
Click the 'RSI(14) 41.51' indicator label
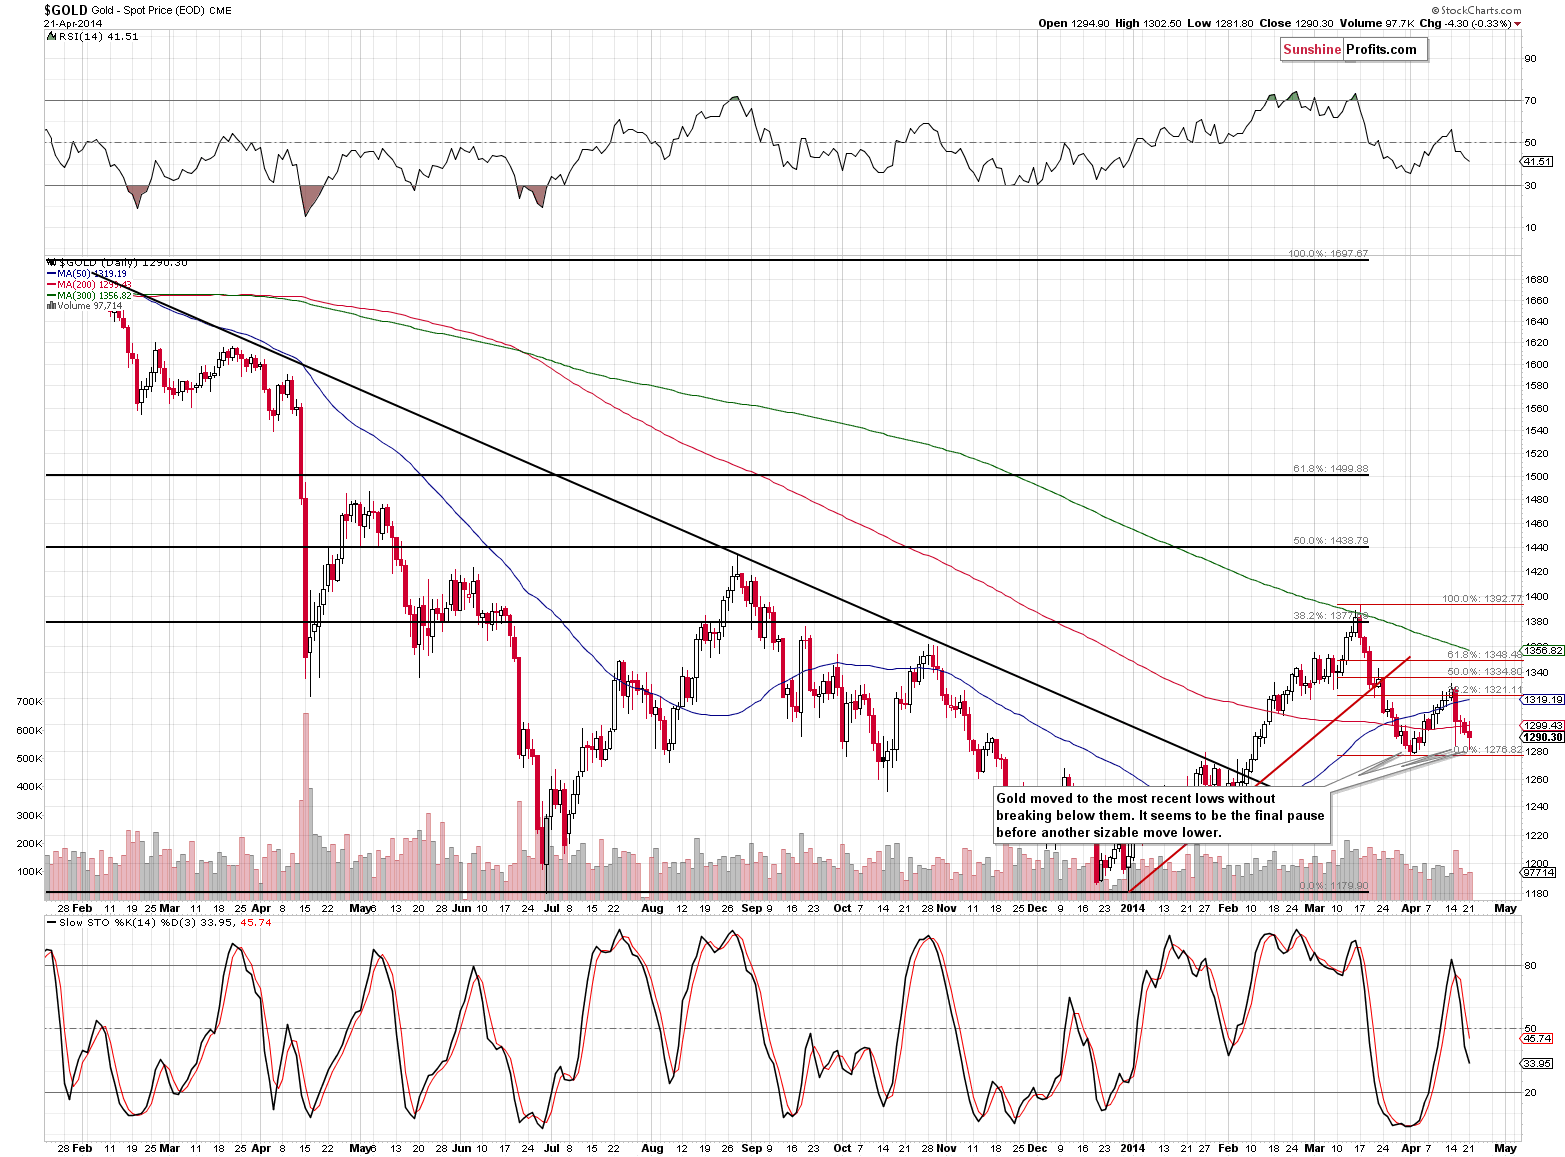(x=98, y=36)
